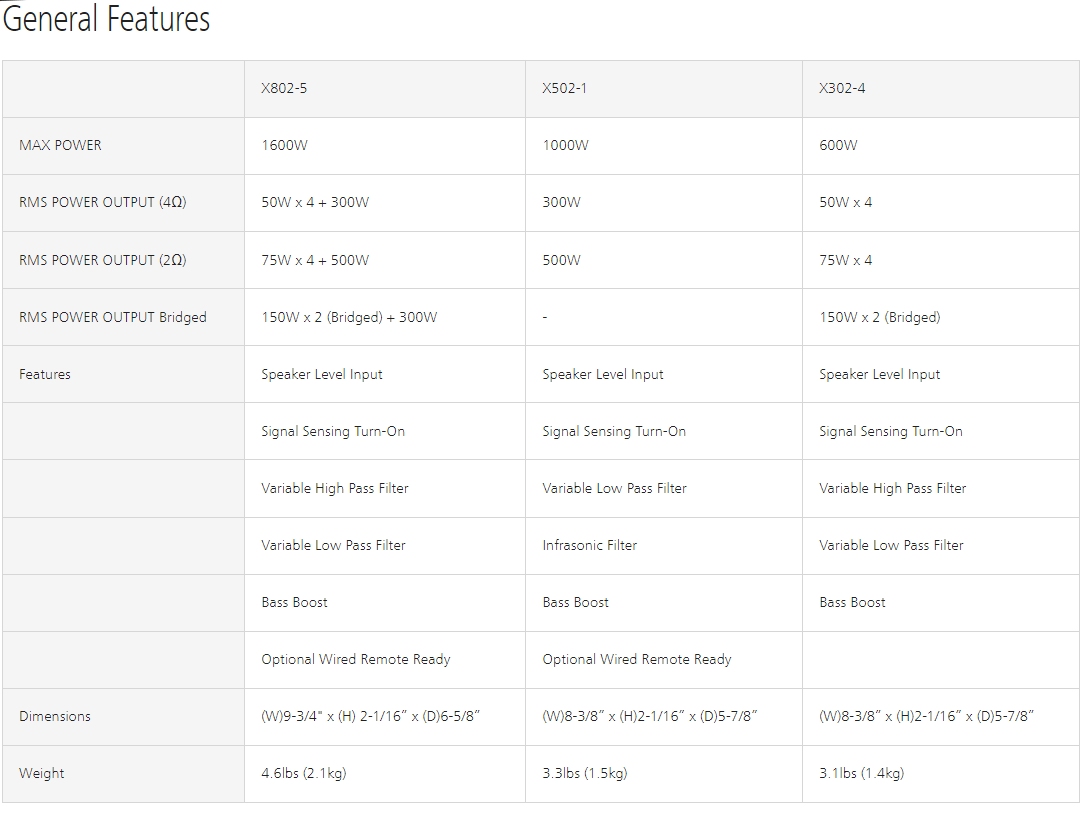Image resolution: width=1088 pixels, height=817 pixels.
Task: Click the 600W max power cell
Action: pyautogui.click(x=838, y=145)
